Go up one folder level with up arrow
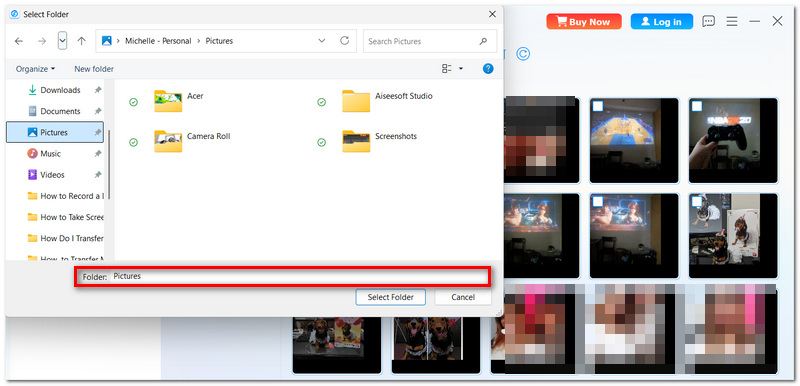This screenshot has height=386, width=800. 82,41
